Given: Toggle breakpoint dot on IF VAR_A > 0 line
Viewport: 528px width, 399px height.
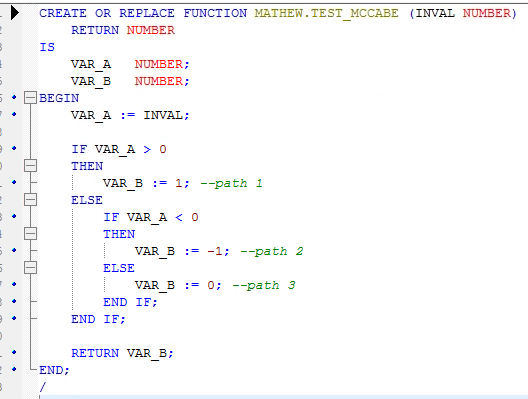Looking at the screenshot, I should click(x=14, y=148).
